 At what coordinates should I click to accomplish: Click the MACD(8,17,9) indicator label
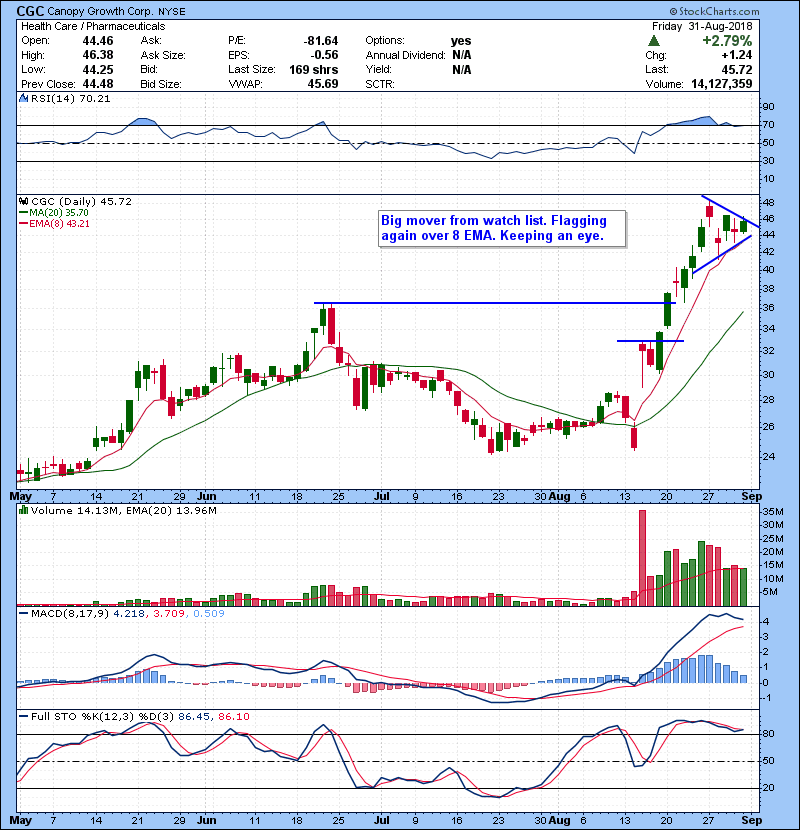(x=70, y=614)
